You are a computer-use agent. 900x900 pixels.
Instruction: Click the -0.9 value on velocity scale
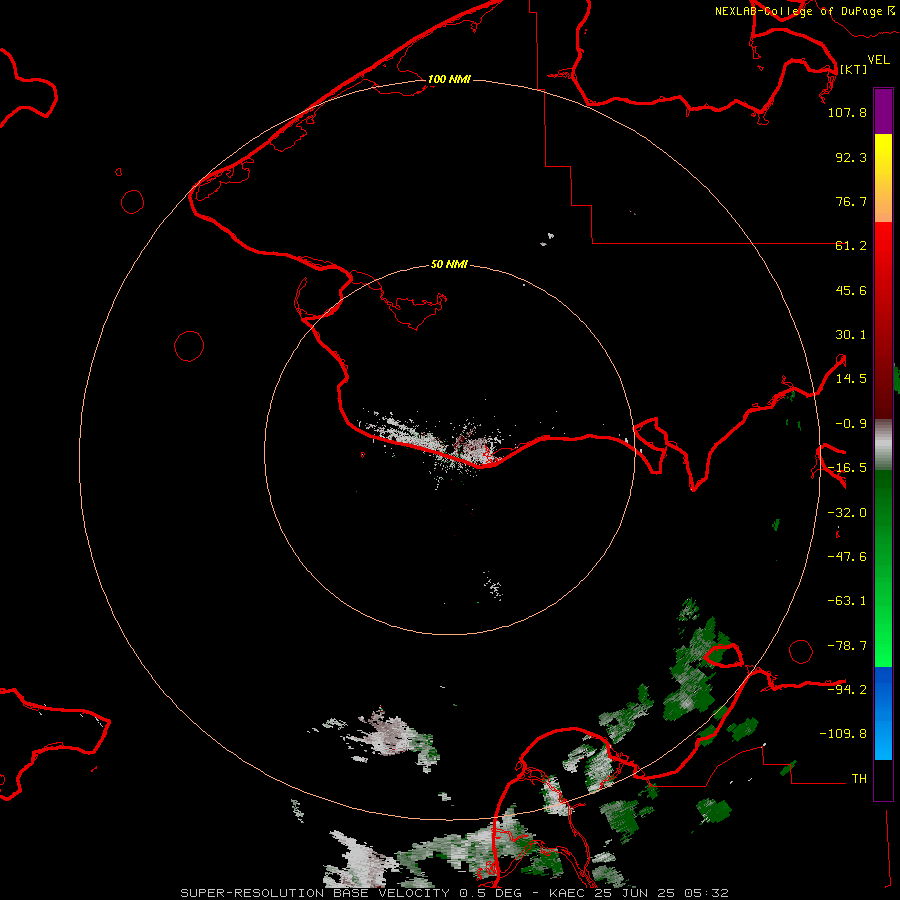coord(851,424)
